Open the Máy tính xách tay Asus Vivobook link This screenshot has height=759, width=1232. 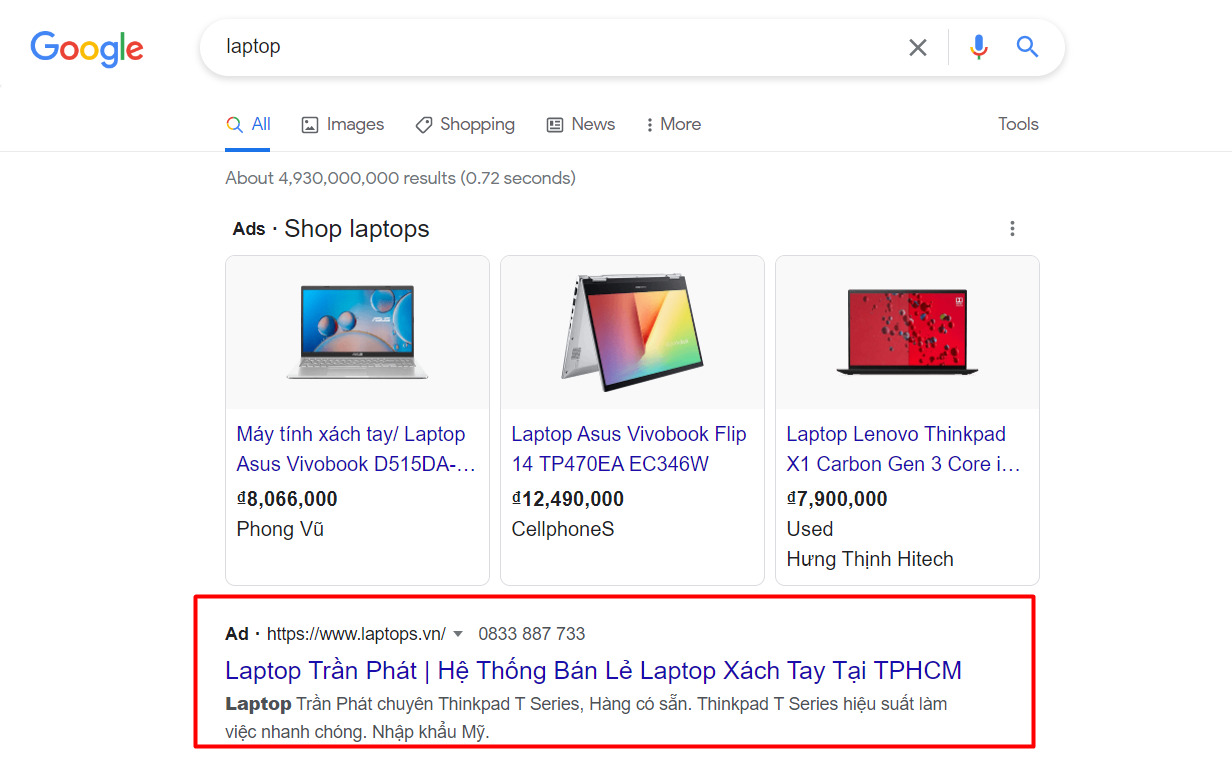[355, 449]
